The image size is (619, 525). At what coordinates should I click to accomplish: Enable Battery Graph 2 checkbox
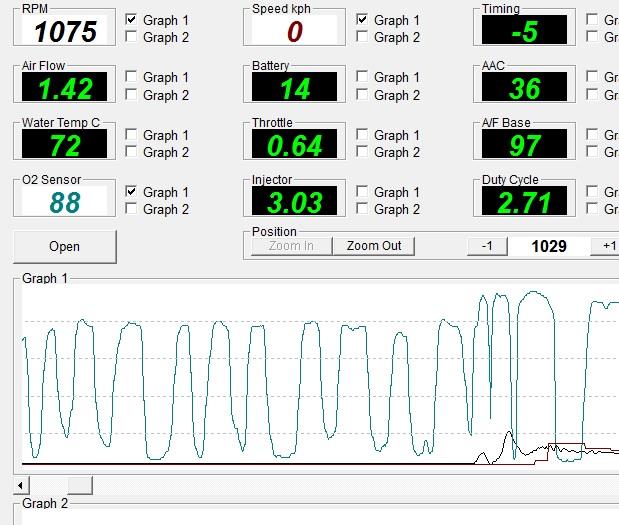(362, 94)
